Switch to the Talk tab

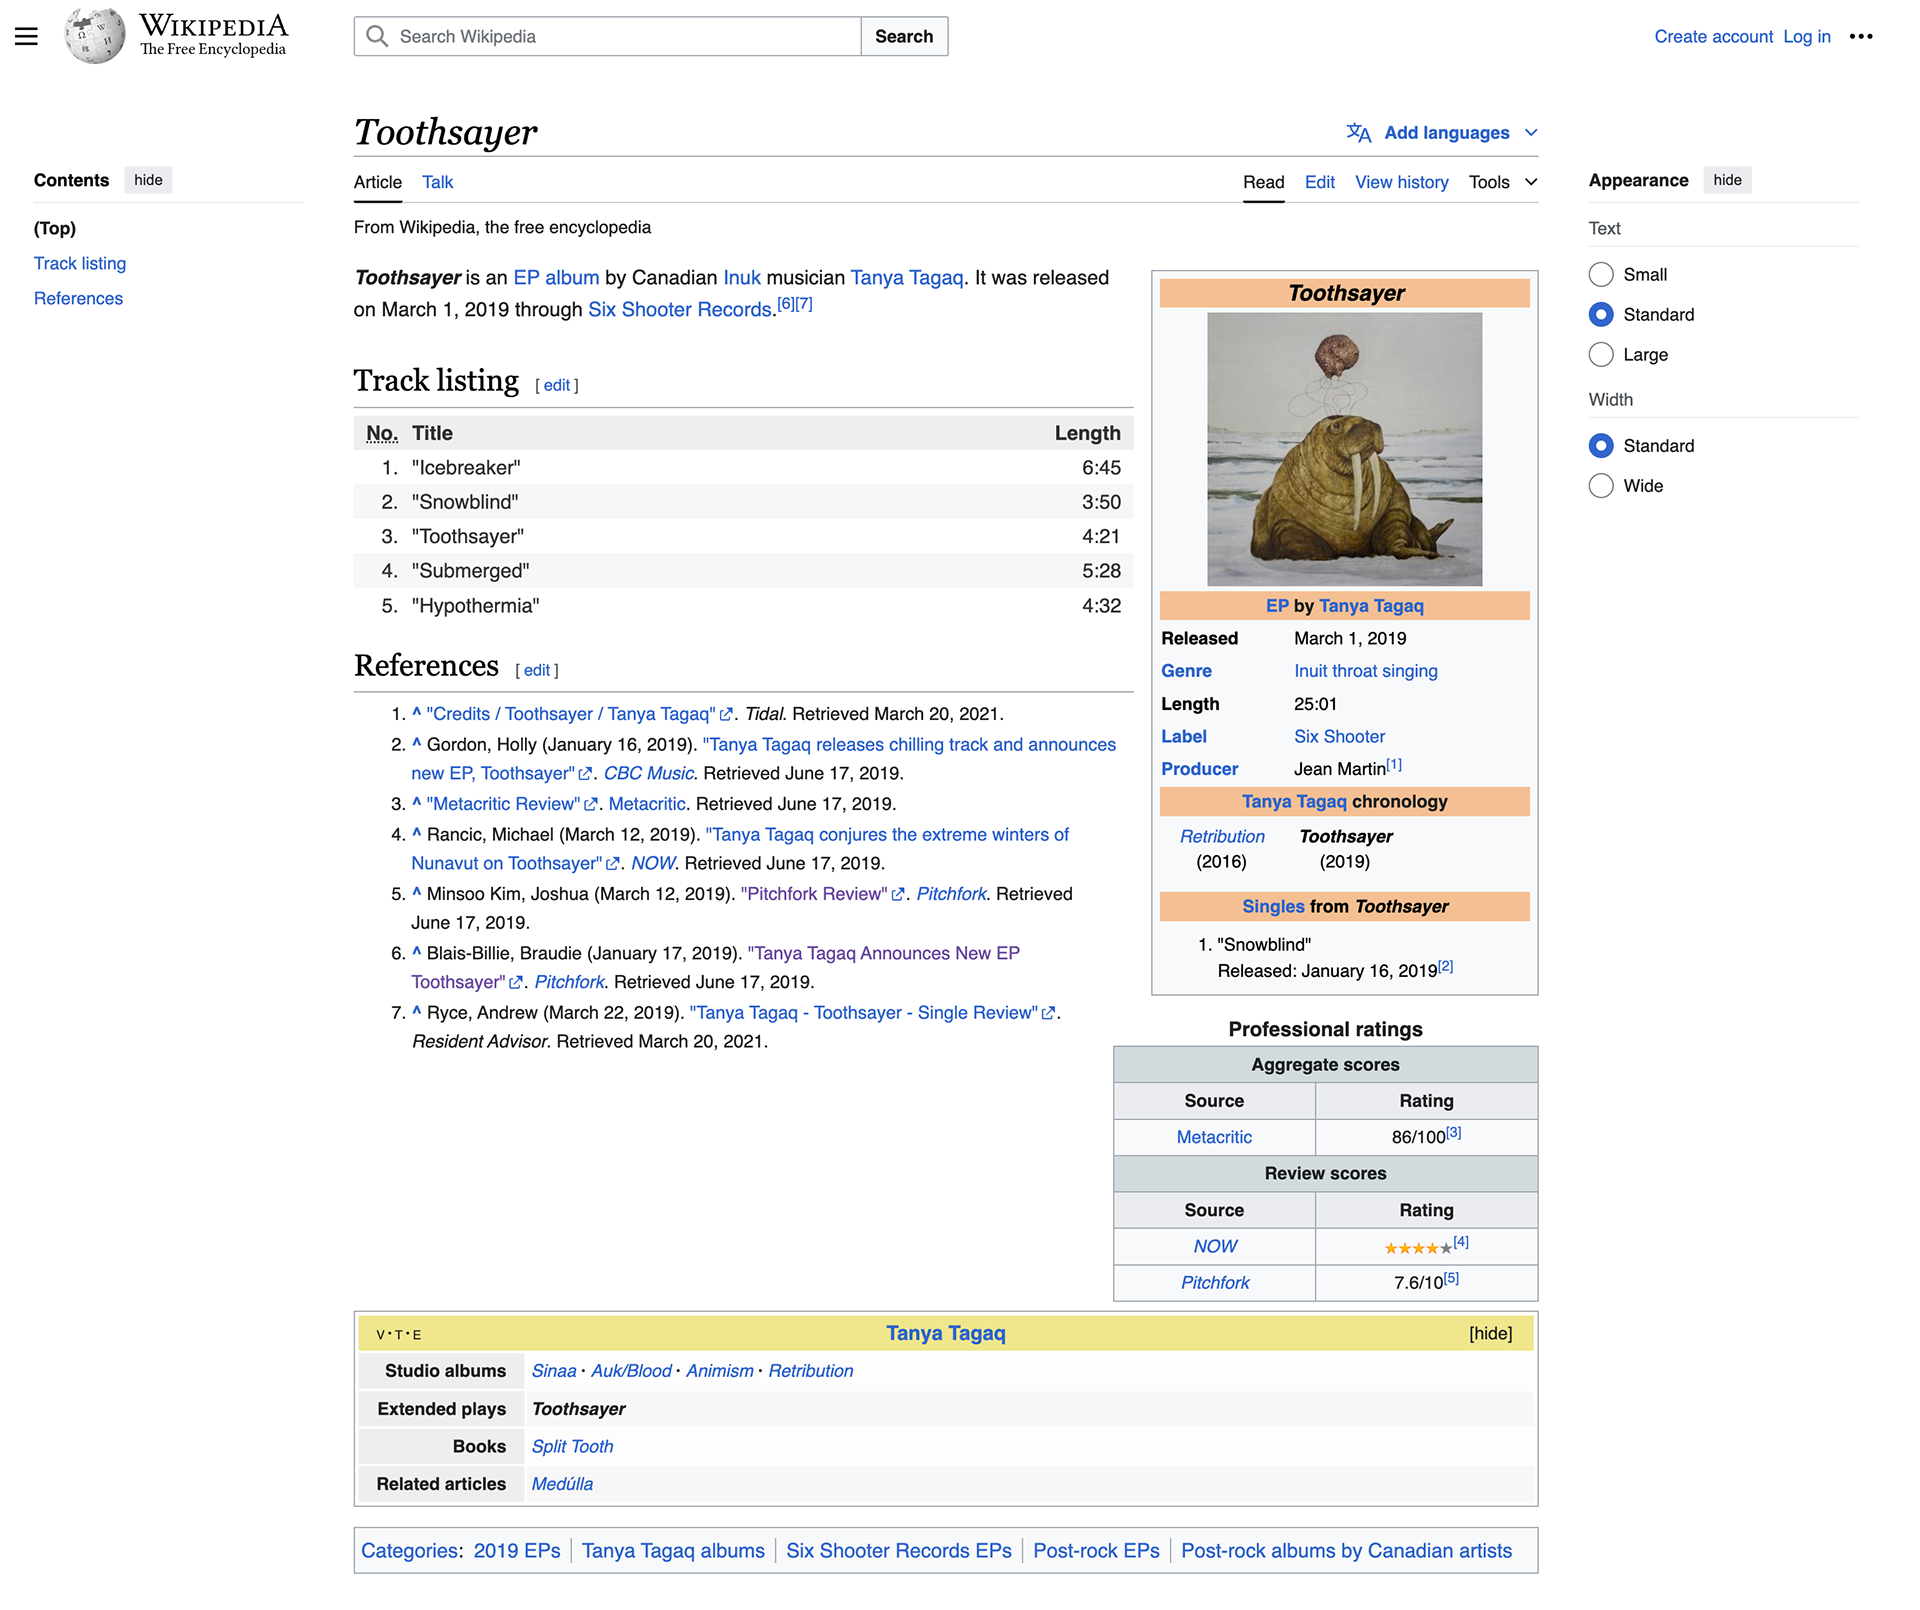click(x=437, y=182)
